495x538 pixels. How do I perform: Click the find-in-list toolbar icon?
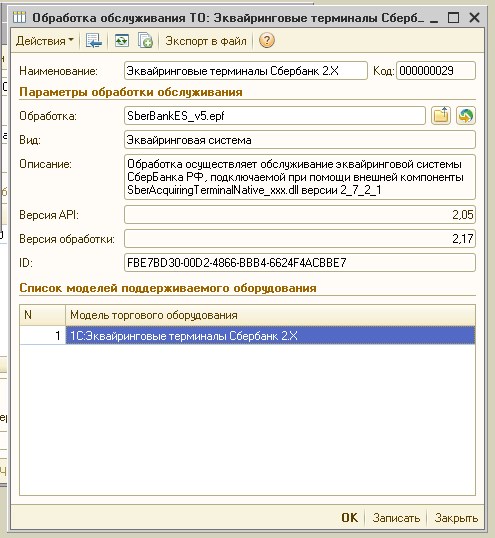(94, 41)
